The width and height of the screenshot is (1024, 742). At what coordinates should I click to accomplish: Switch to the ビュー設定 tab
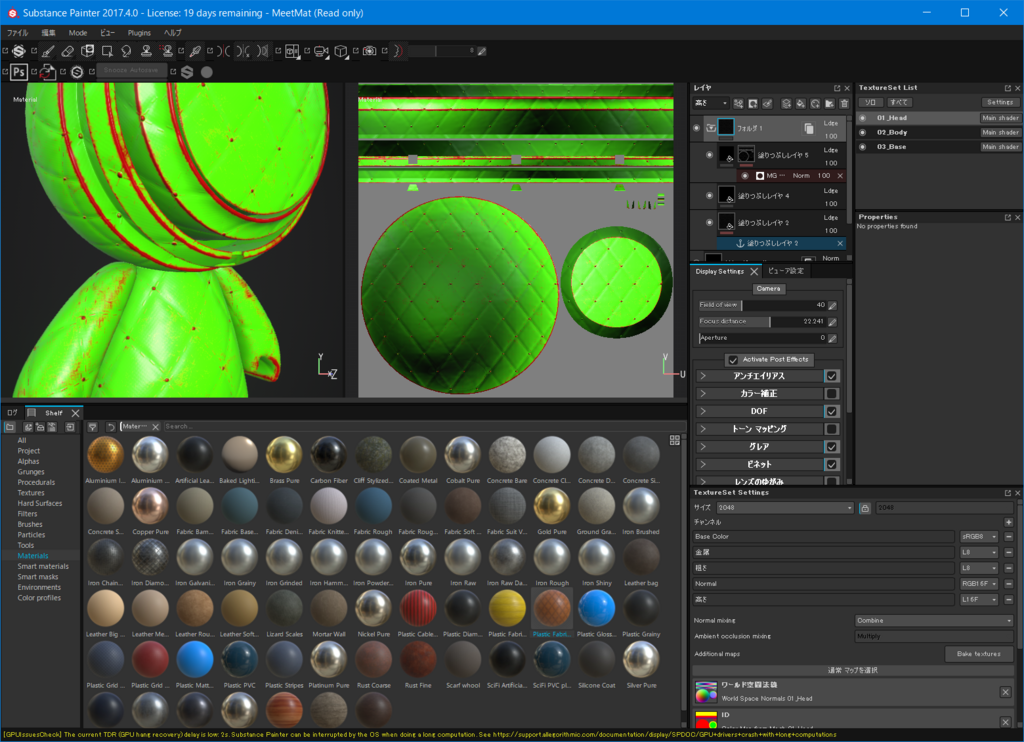(786, 271)
